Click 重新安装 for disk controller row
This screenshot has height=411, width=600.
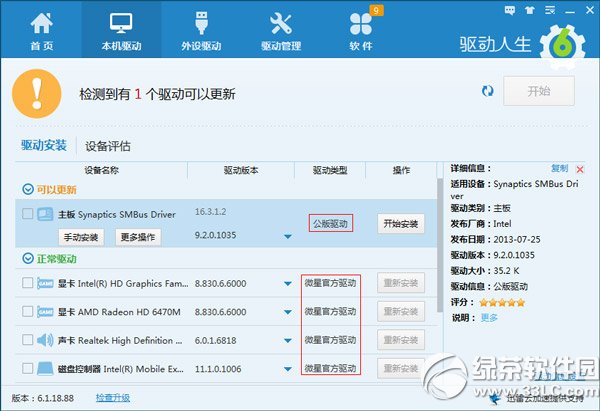pos(401,368)
